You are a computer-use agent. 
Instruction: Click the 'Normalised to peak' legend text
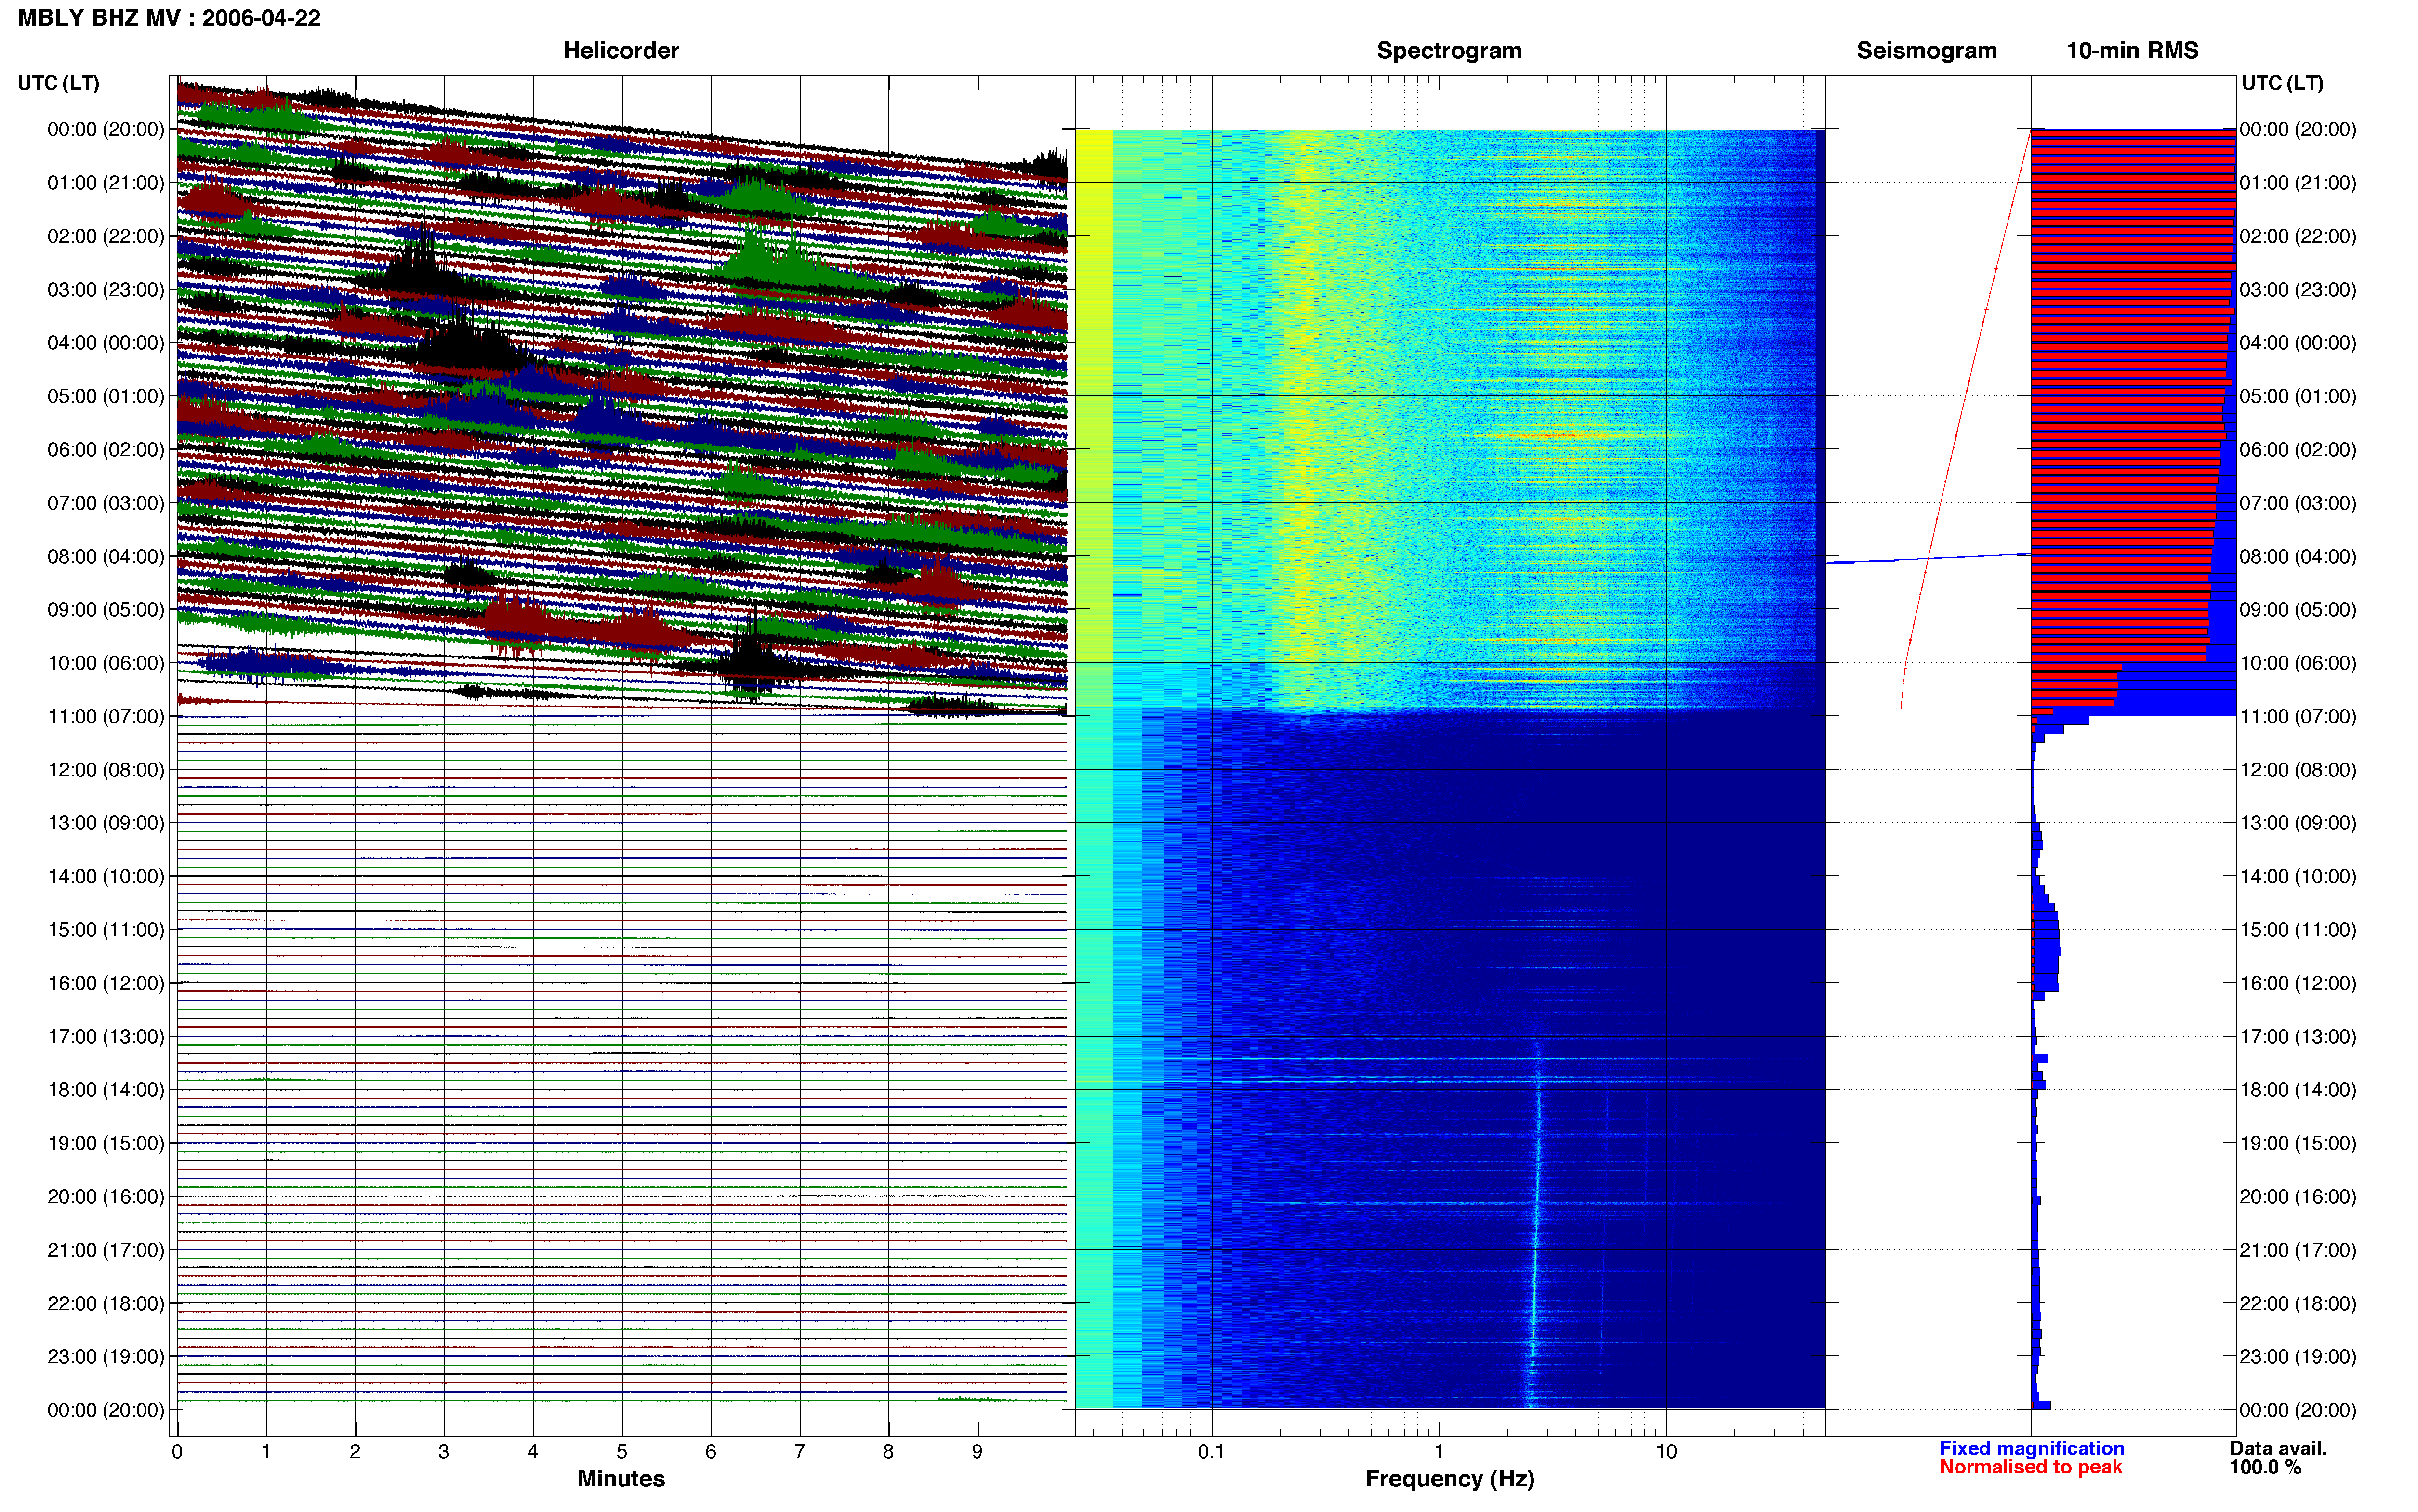(2030, 1467)
